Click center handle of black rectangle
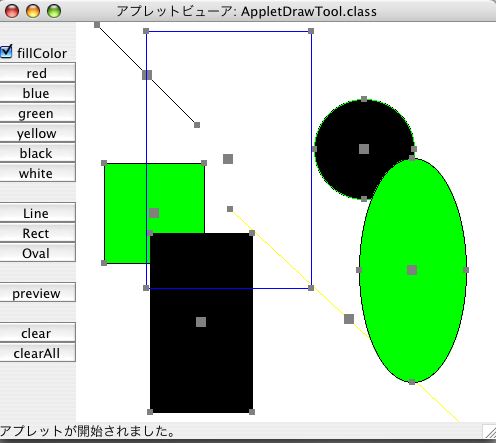 coord(201,322)
